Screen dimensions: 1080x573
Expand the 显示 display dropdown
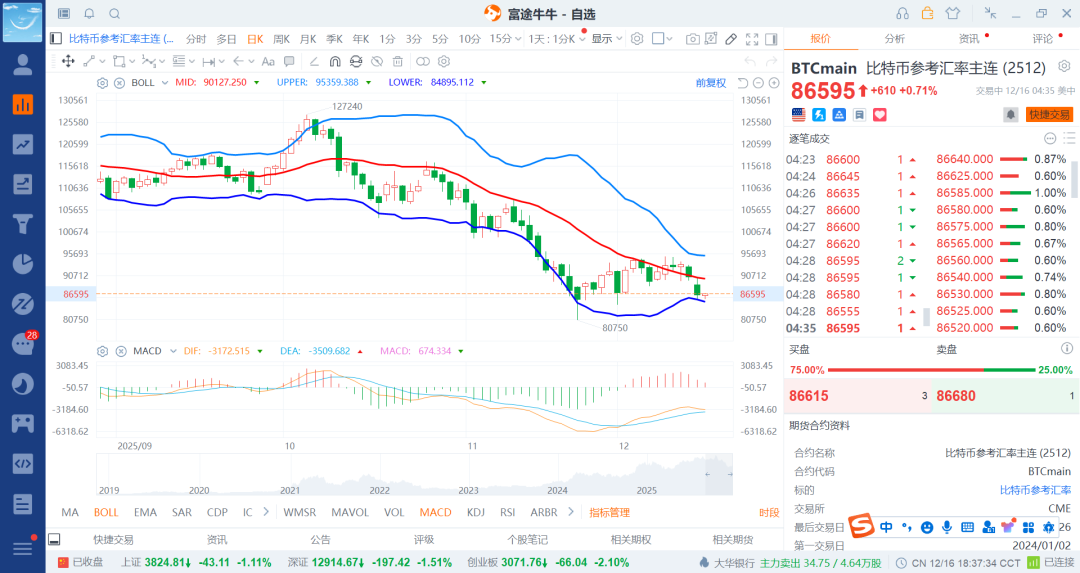(x=605, y=39)
